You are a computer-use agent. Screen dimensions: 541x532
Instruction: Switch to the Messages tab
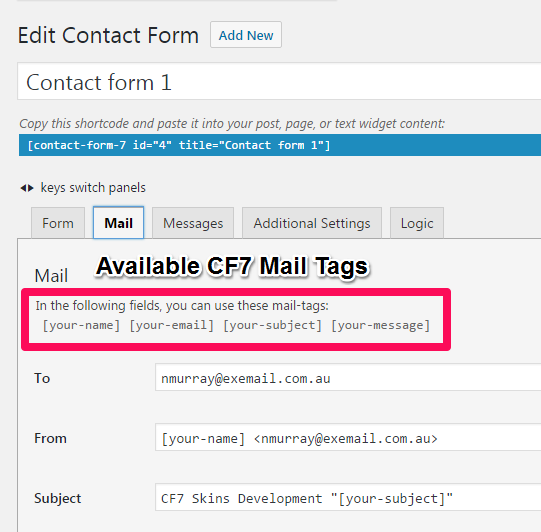[x=193, y=223]
